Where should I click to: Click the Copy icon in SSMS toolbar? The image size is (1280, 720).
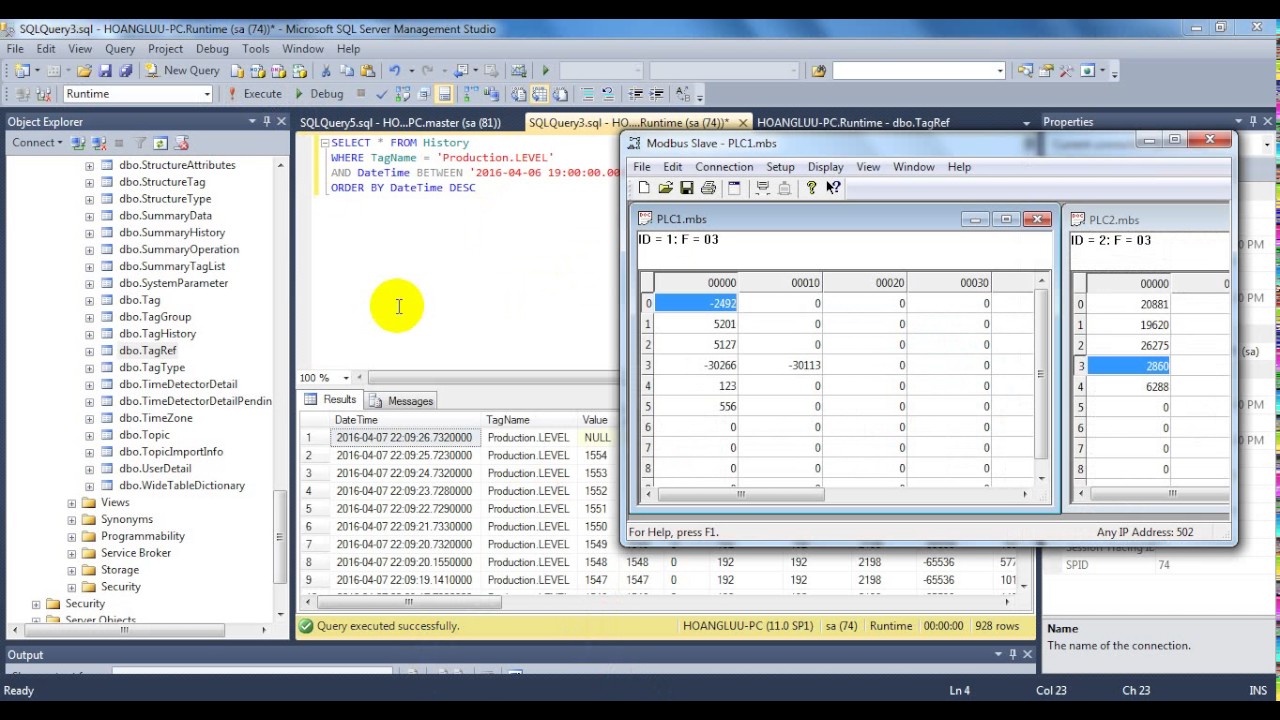(346, 71)
